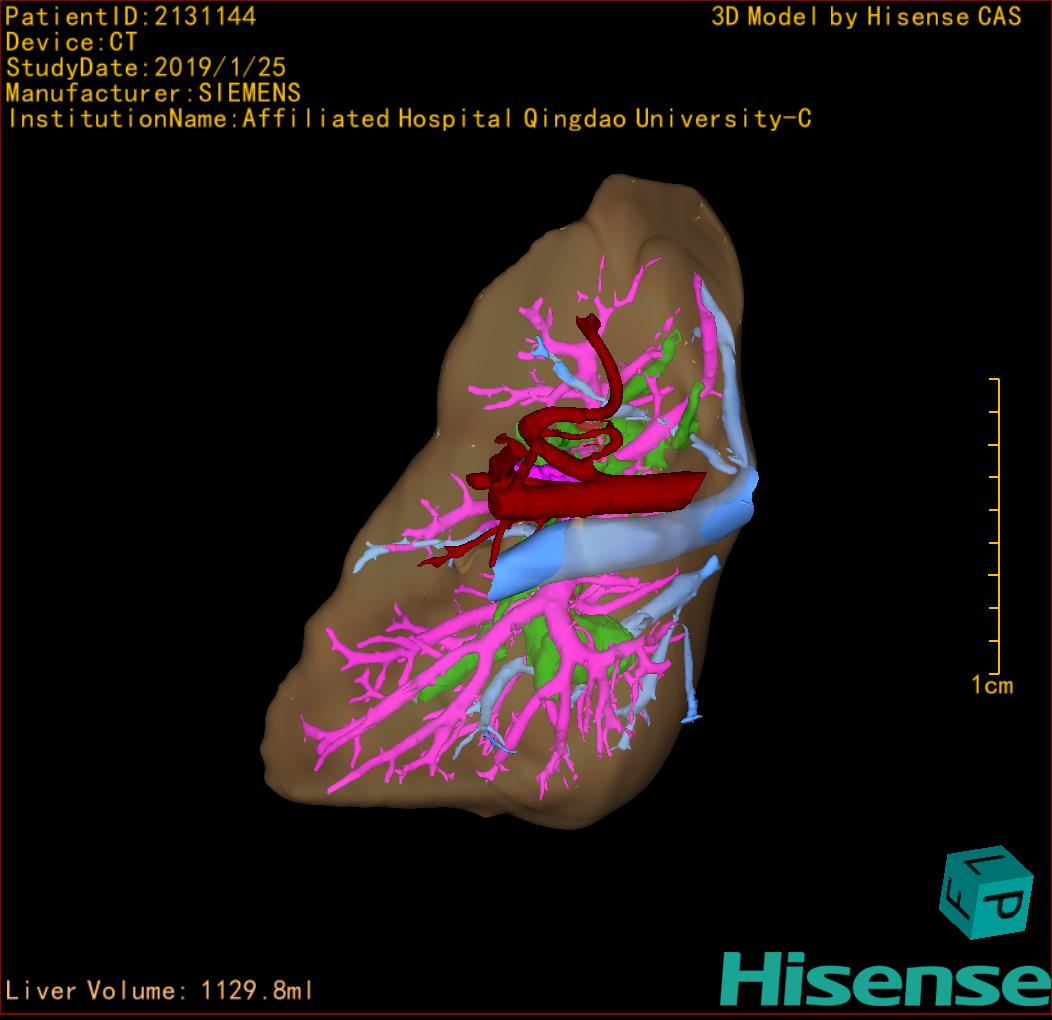Viewport: 1052px width, 1020px height.
Task: Click the "3D Model by Hisense CAS" caption
Action: pos(866,16)
